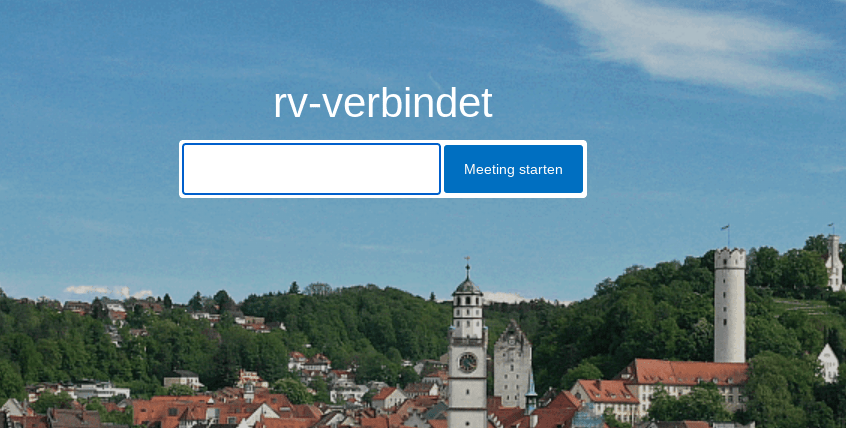Click the small green-spired turret near bottom center
This screenshot has height=428, width=846.
(531, 393)
